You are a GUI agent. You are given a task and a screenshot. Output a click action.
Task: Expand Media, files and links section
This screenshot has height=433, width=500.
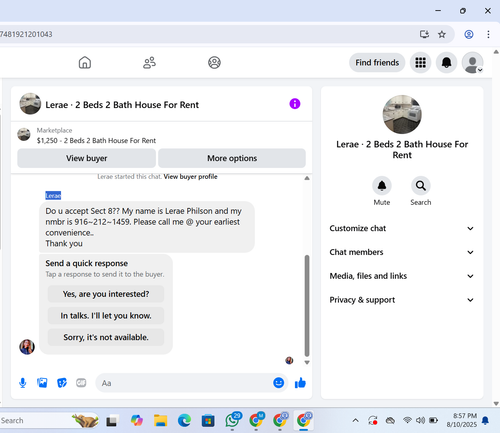click(402, 276)
